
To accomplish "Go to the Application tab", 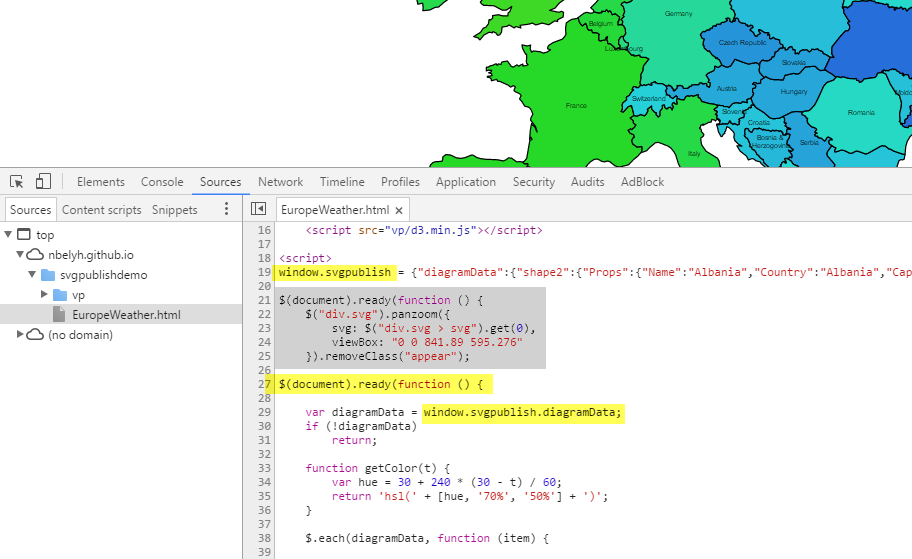I will [466, 182].
